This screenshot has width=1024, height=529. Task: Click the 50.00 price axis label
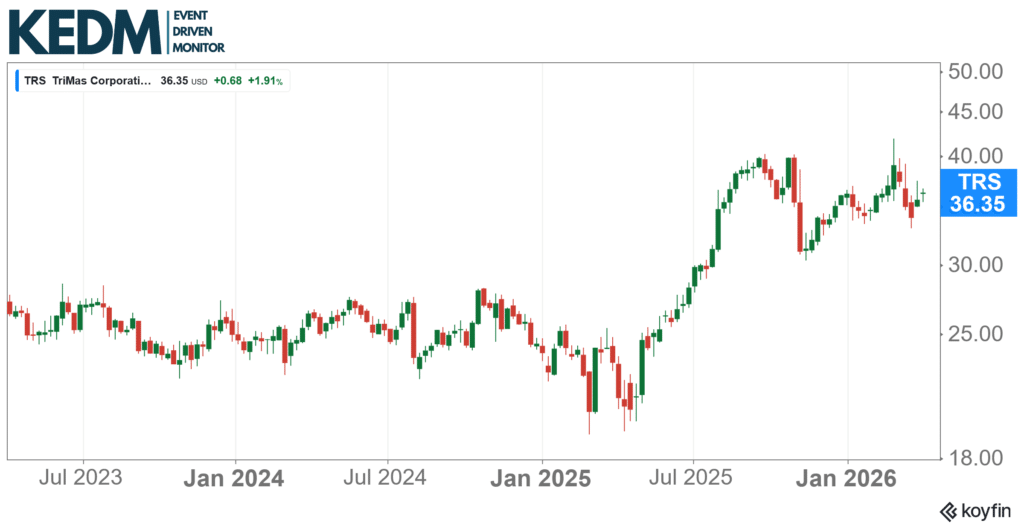tap(974, 72)
